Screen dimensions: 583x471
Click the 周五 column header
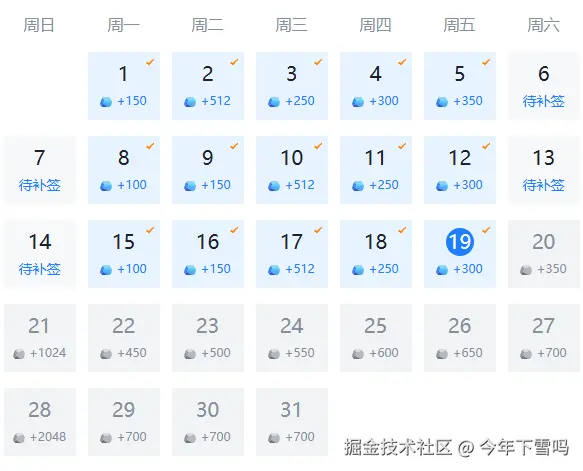click(460, 25)
